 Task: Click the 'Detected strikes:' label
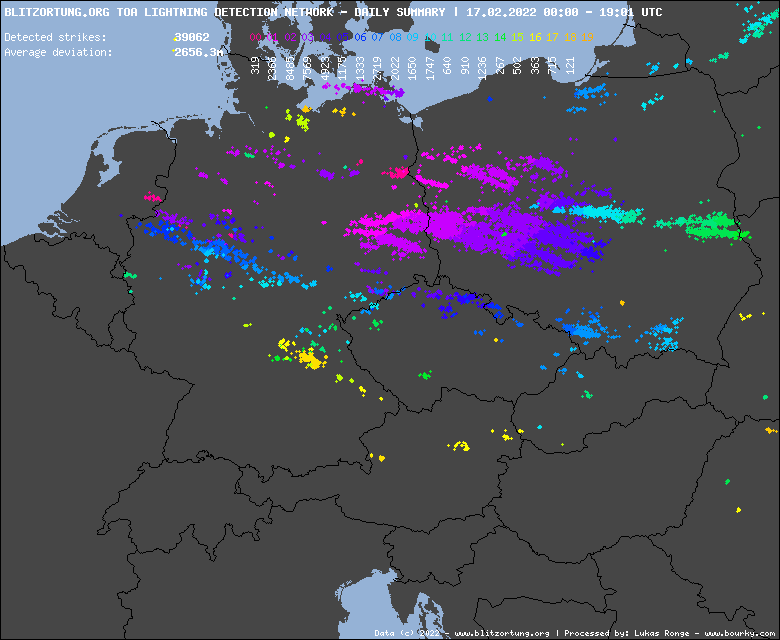[x=55, y=37]
